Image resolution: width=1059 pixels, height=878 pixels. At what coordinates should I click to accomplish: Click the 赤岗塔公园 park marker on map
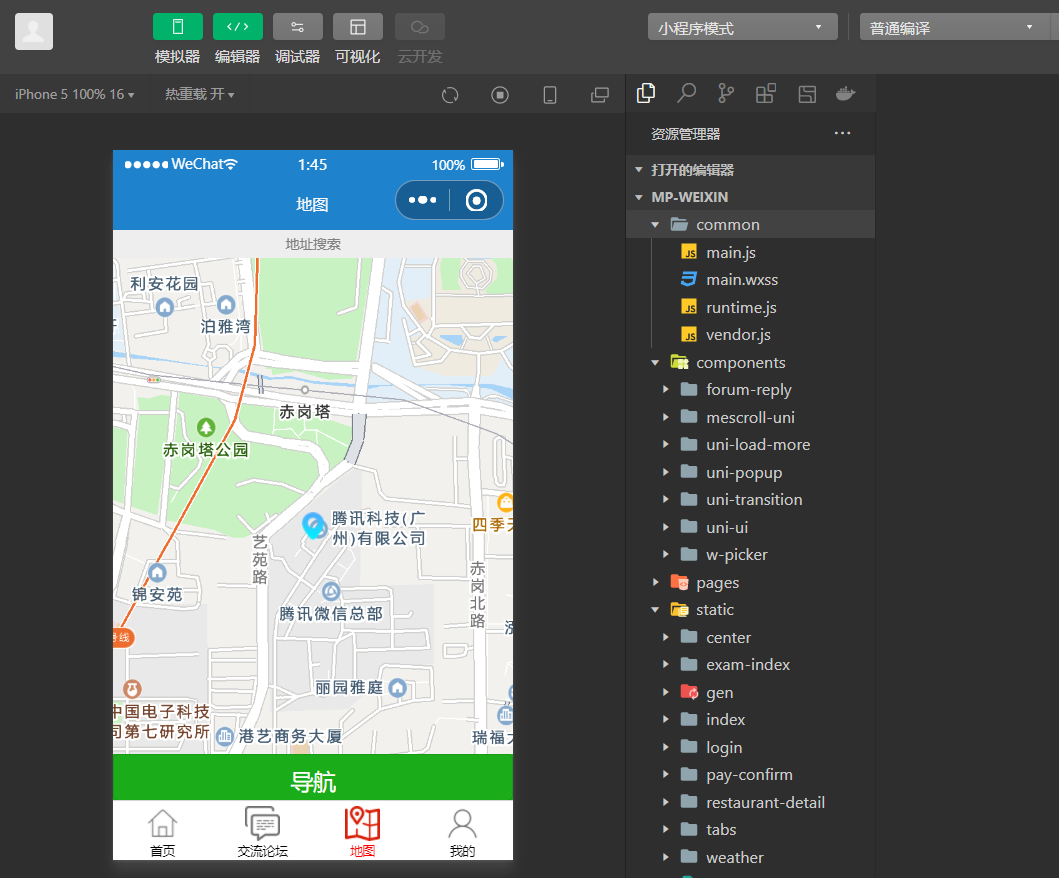click(x=206, y=428)
